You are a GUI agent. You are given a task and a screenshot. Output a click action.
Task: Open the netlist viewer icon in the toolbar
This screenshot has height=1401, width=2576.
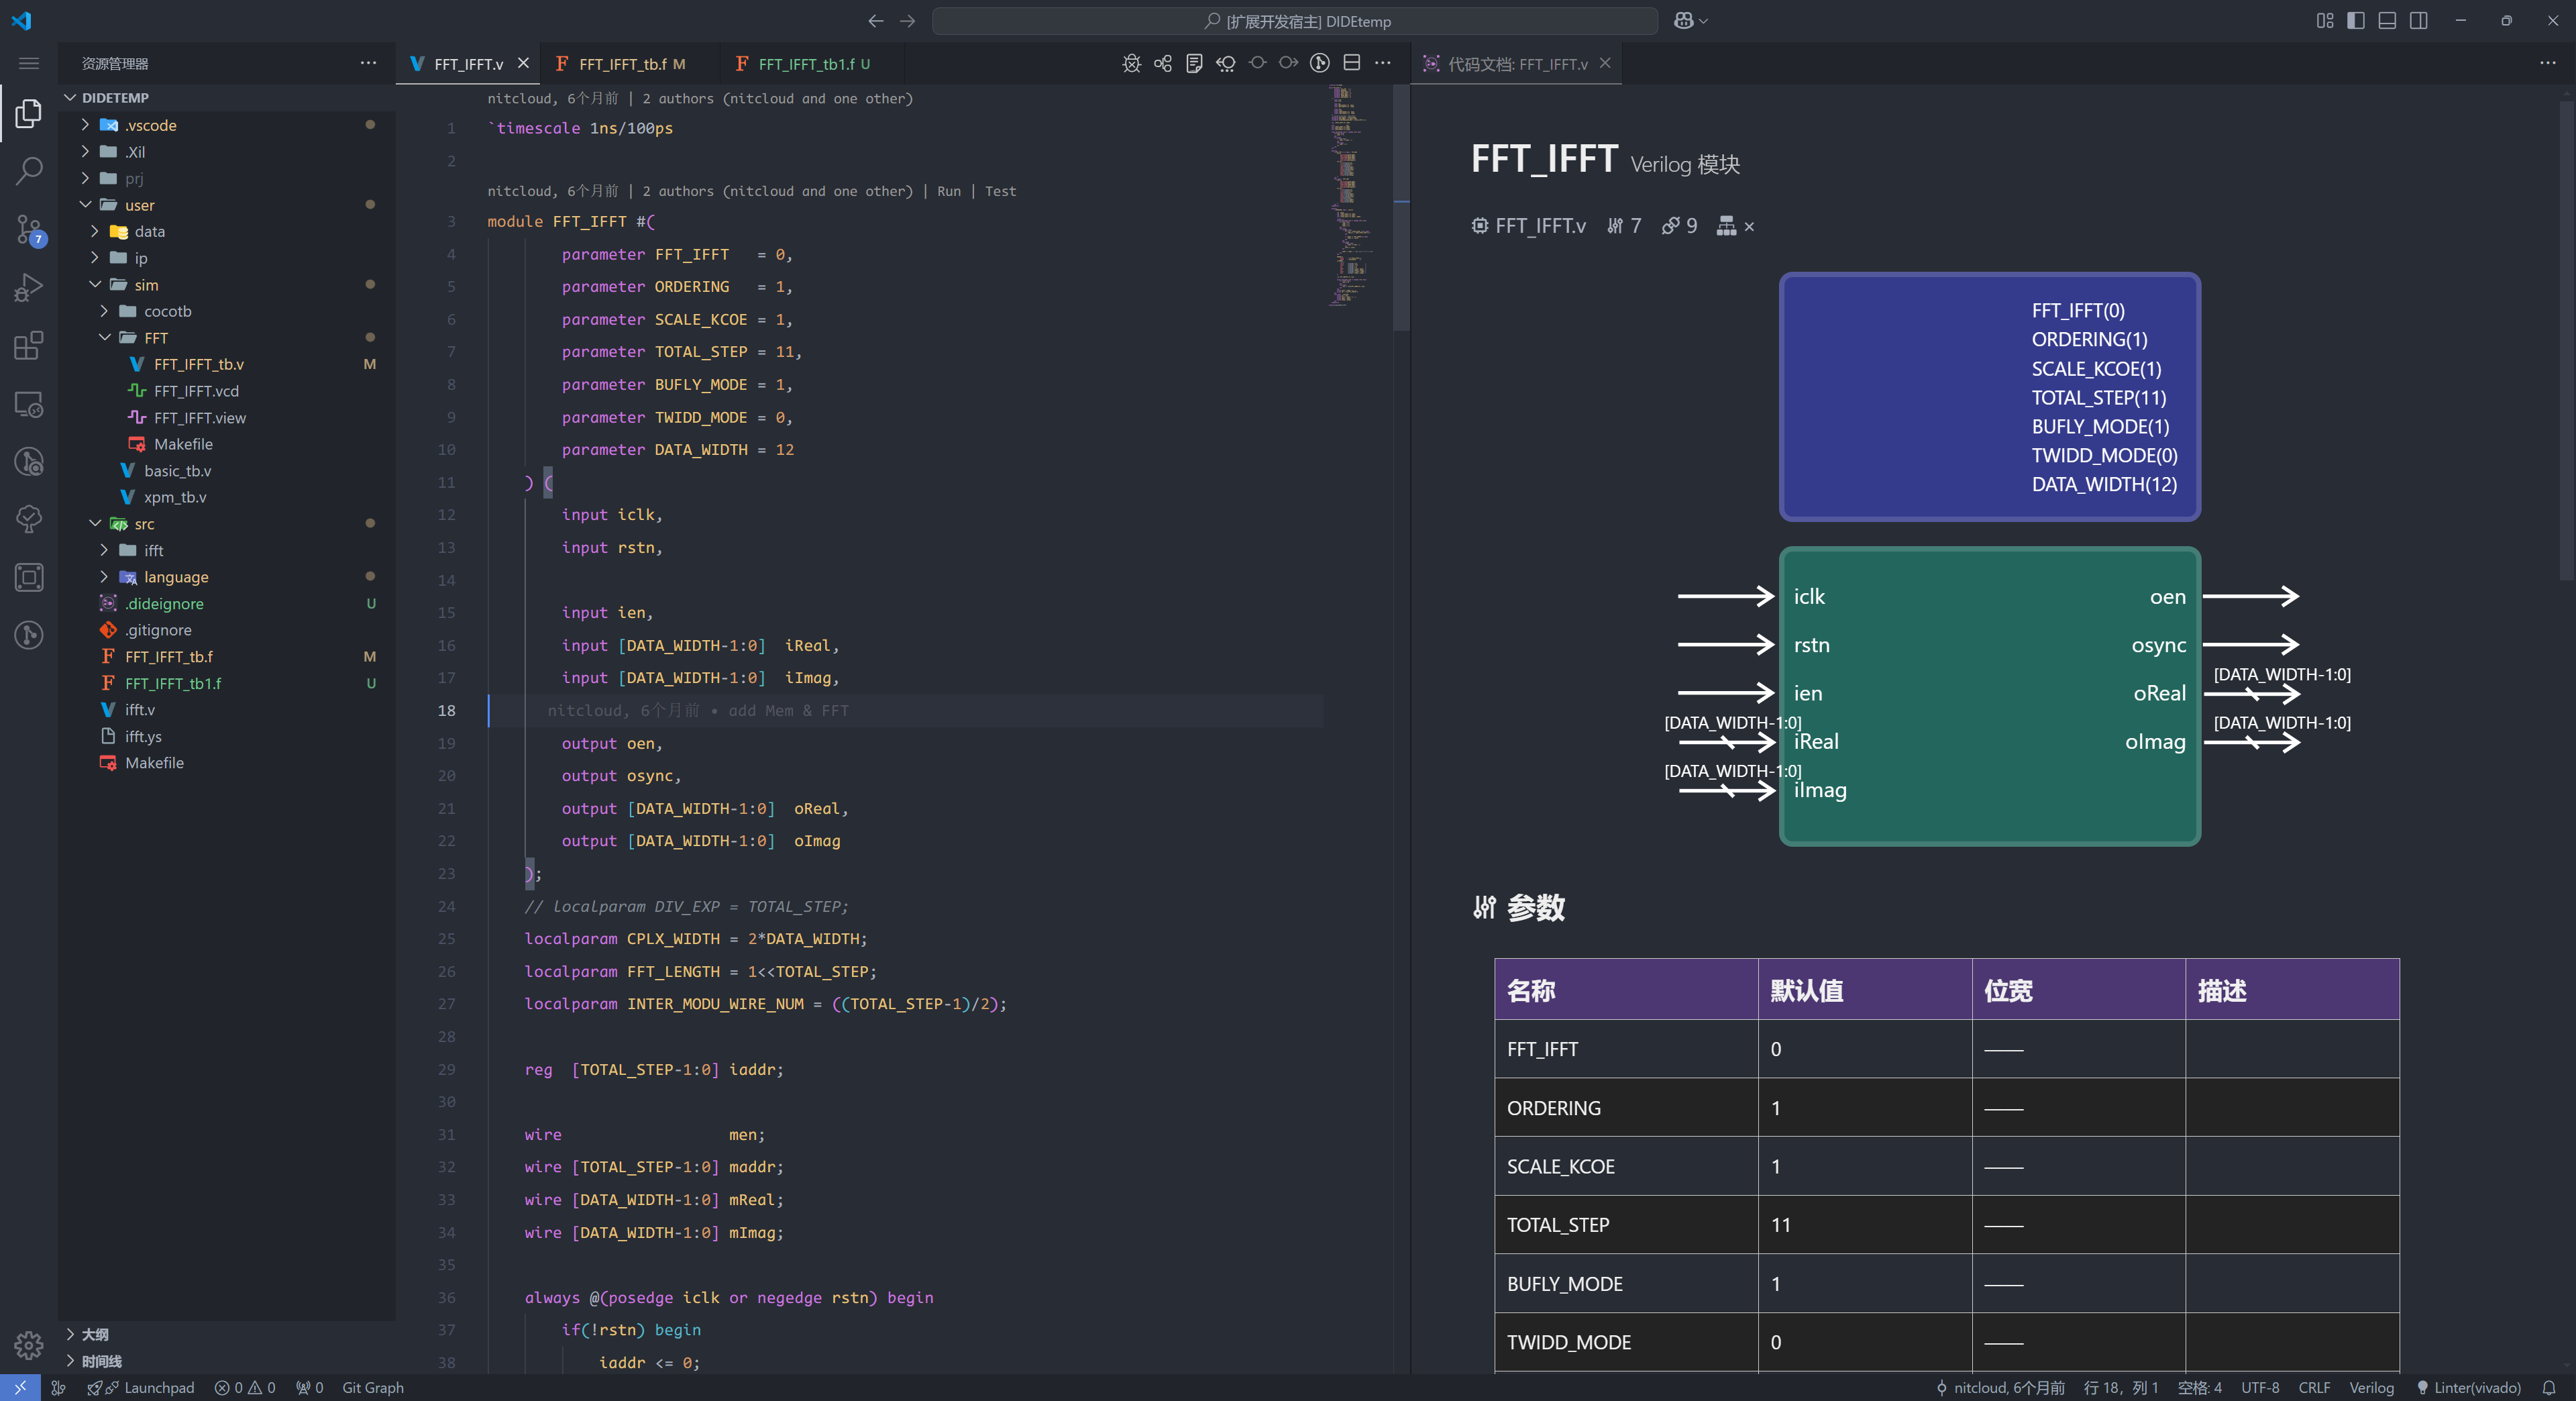click(x=1162, y=63)
